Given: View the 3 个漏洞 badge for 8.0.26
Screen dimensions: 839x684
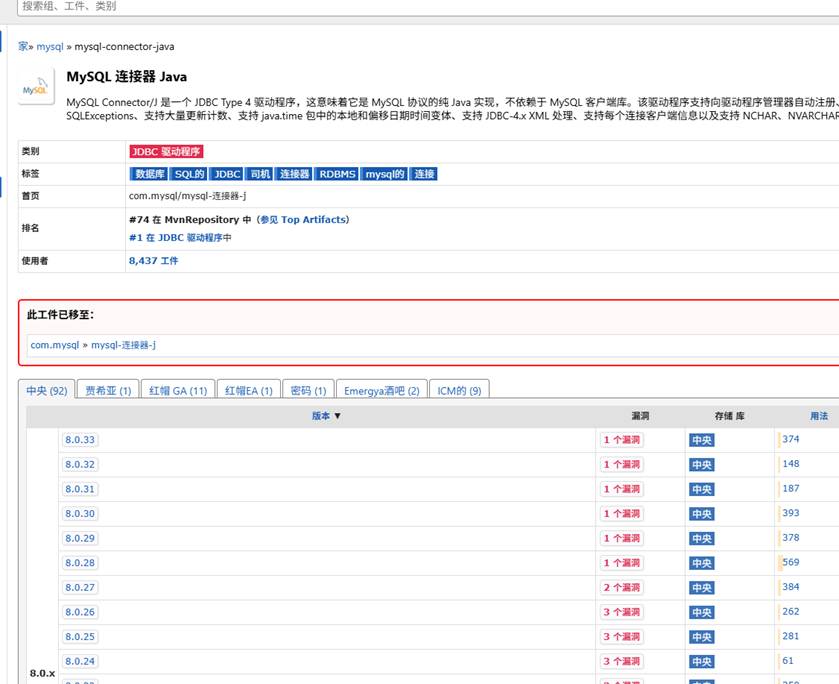Looking at the screenshot, I should tap(622, 612).
